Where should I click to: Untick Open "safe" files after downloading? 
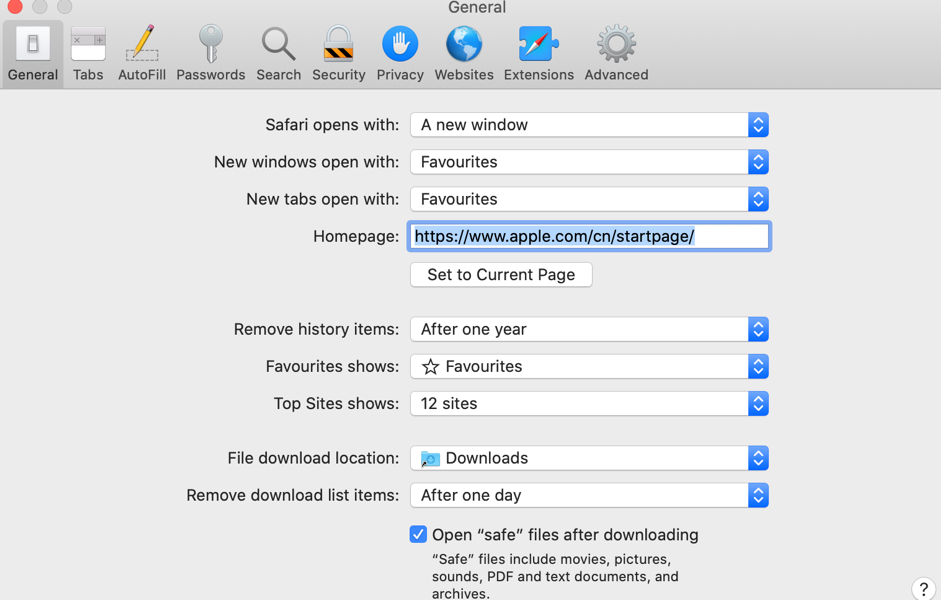pyautogui.click(x=418, y=535)
